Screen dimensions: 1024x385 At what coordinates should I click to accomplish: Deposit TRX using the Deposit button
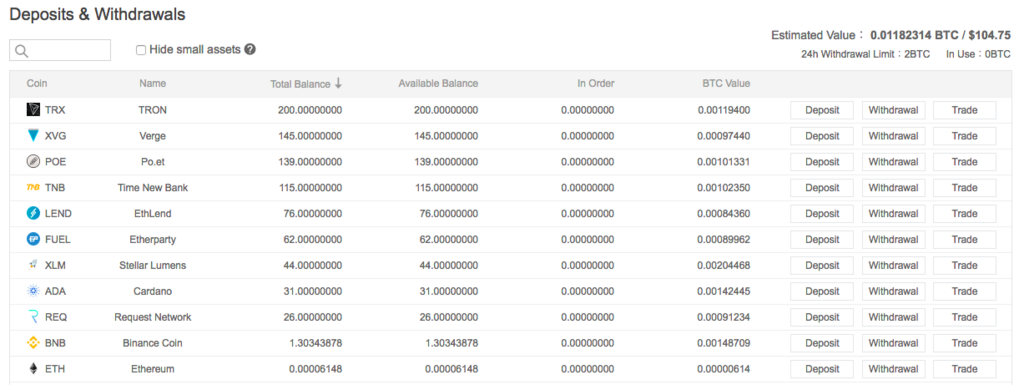click(822, 110)
